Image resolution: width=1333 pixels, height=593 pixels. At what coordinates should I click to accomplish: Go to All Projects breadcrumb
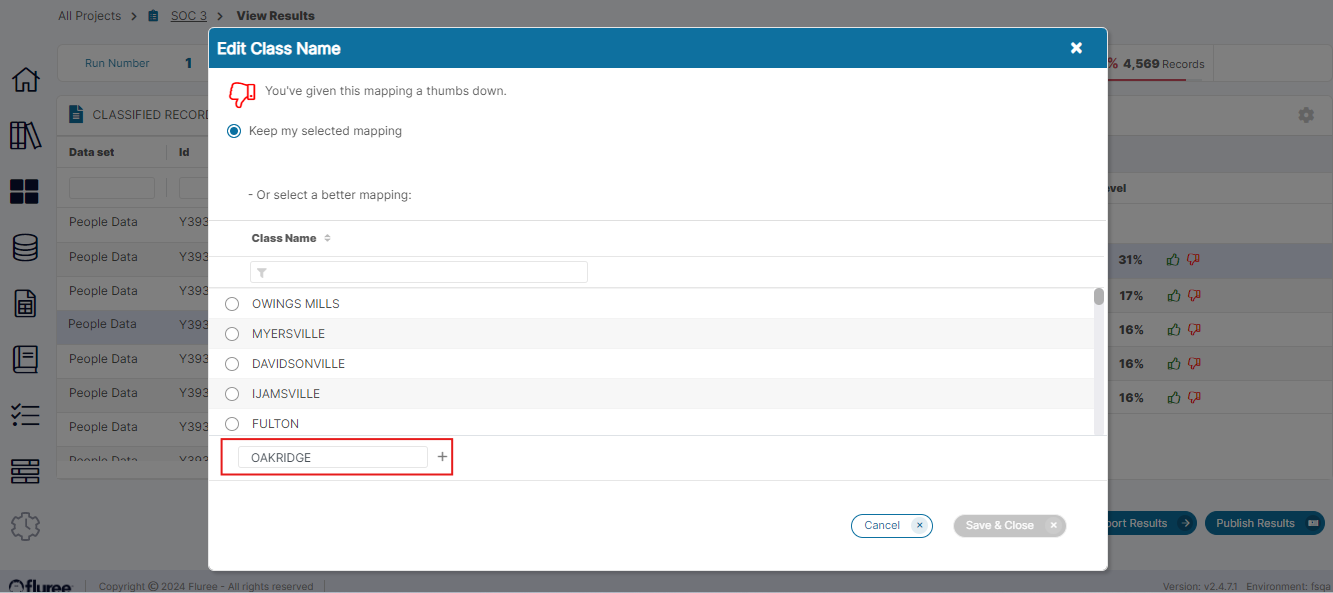(x=89, y=16)
